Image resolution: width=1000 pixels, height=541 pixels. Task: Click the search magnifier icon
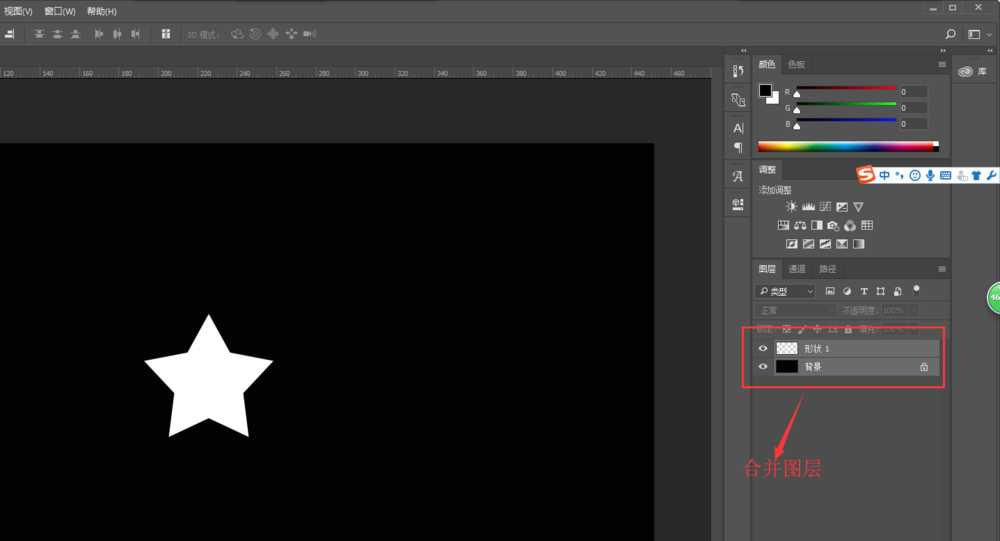[950, 34]
